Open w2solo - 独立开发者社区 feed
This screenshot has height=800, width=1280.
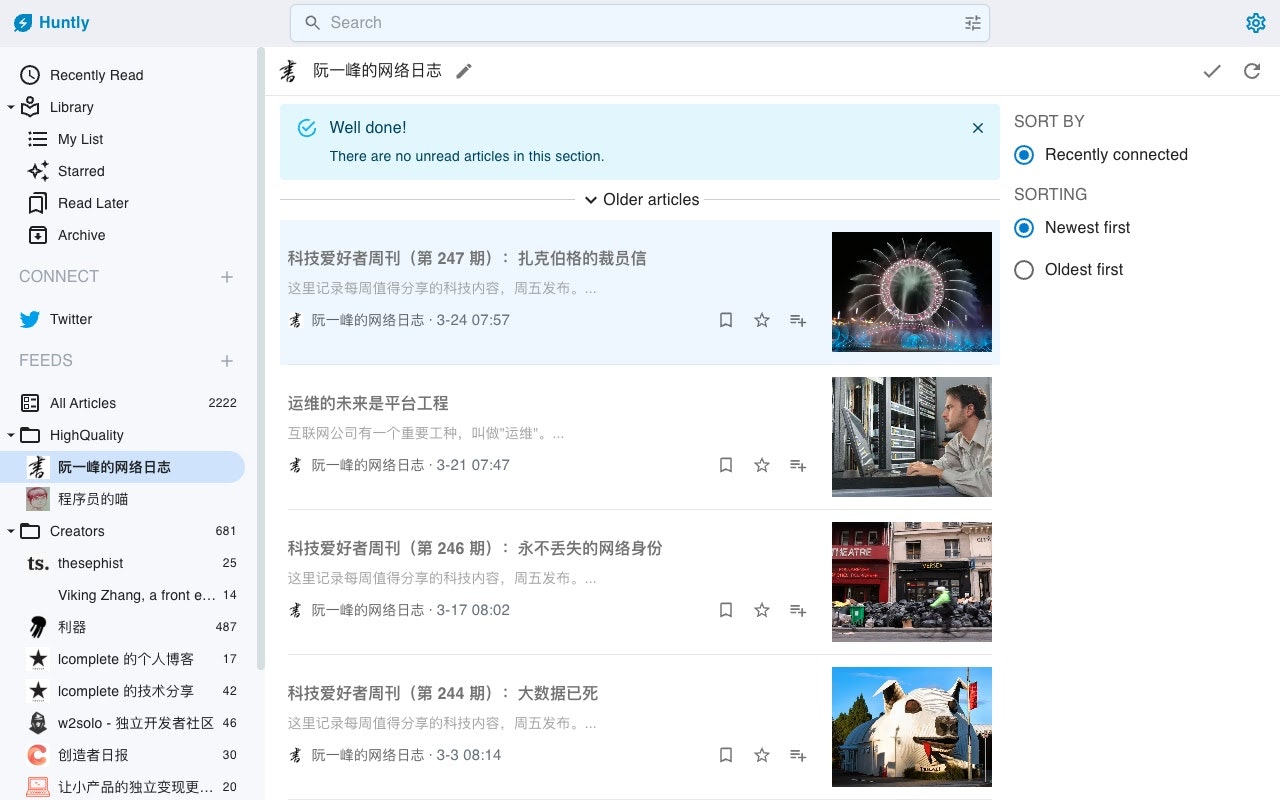click(x=124, y=723)
